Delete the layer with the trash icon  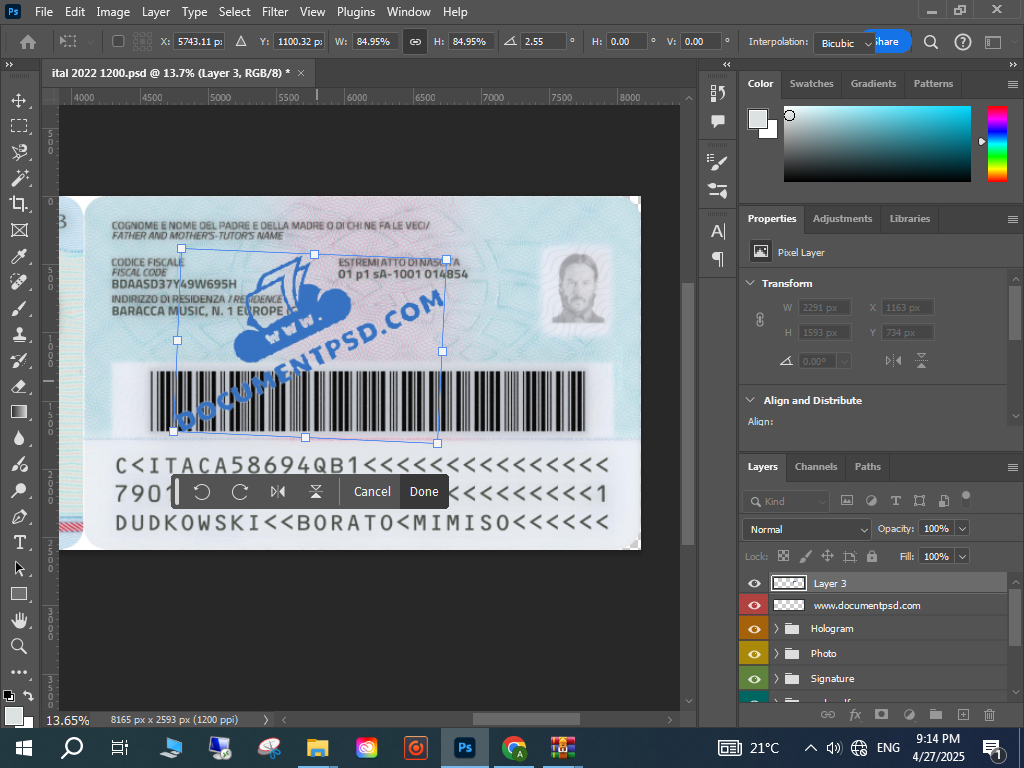989,714
